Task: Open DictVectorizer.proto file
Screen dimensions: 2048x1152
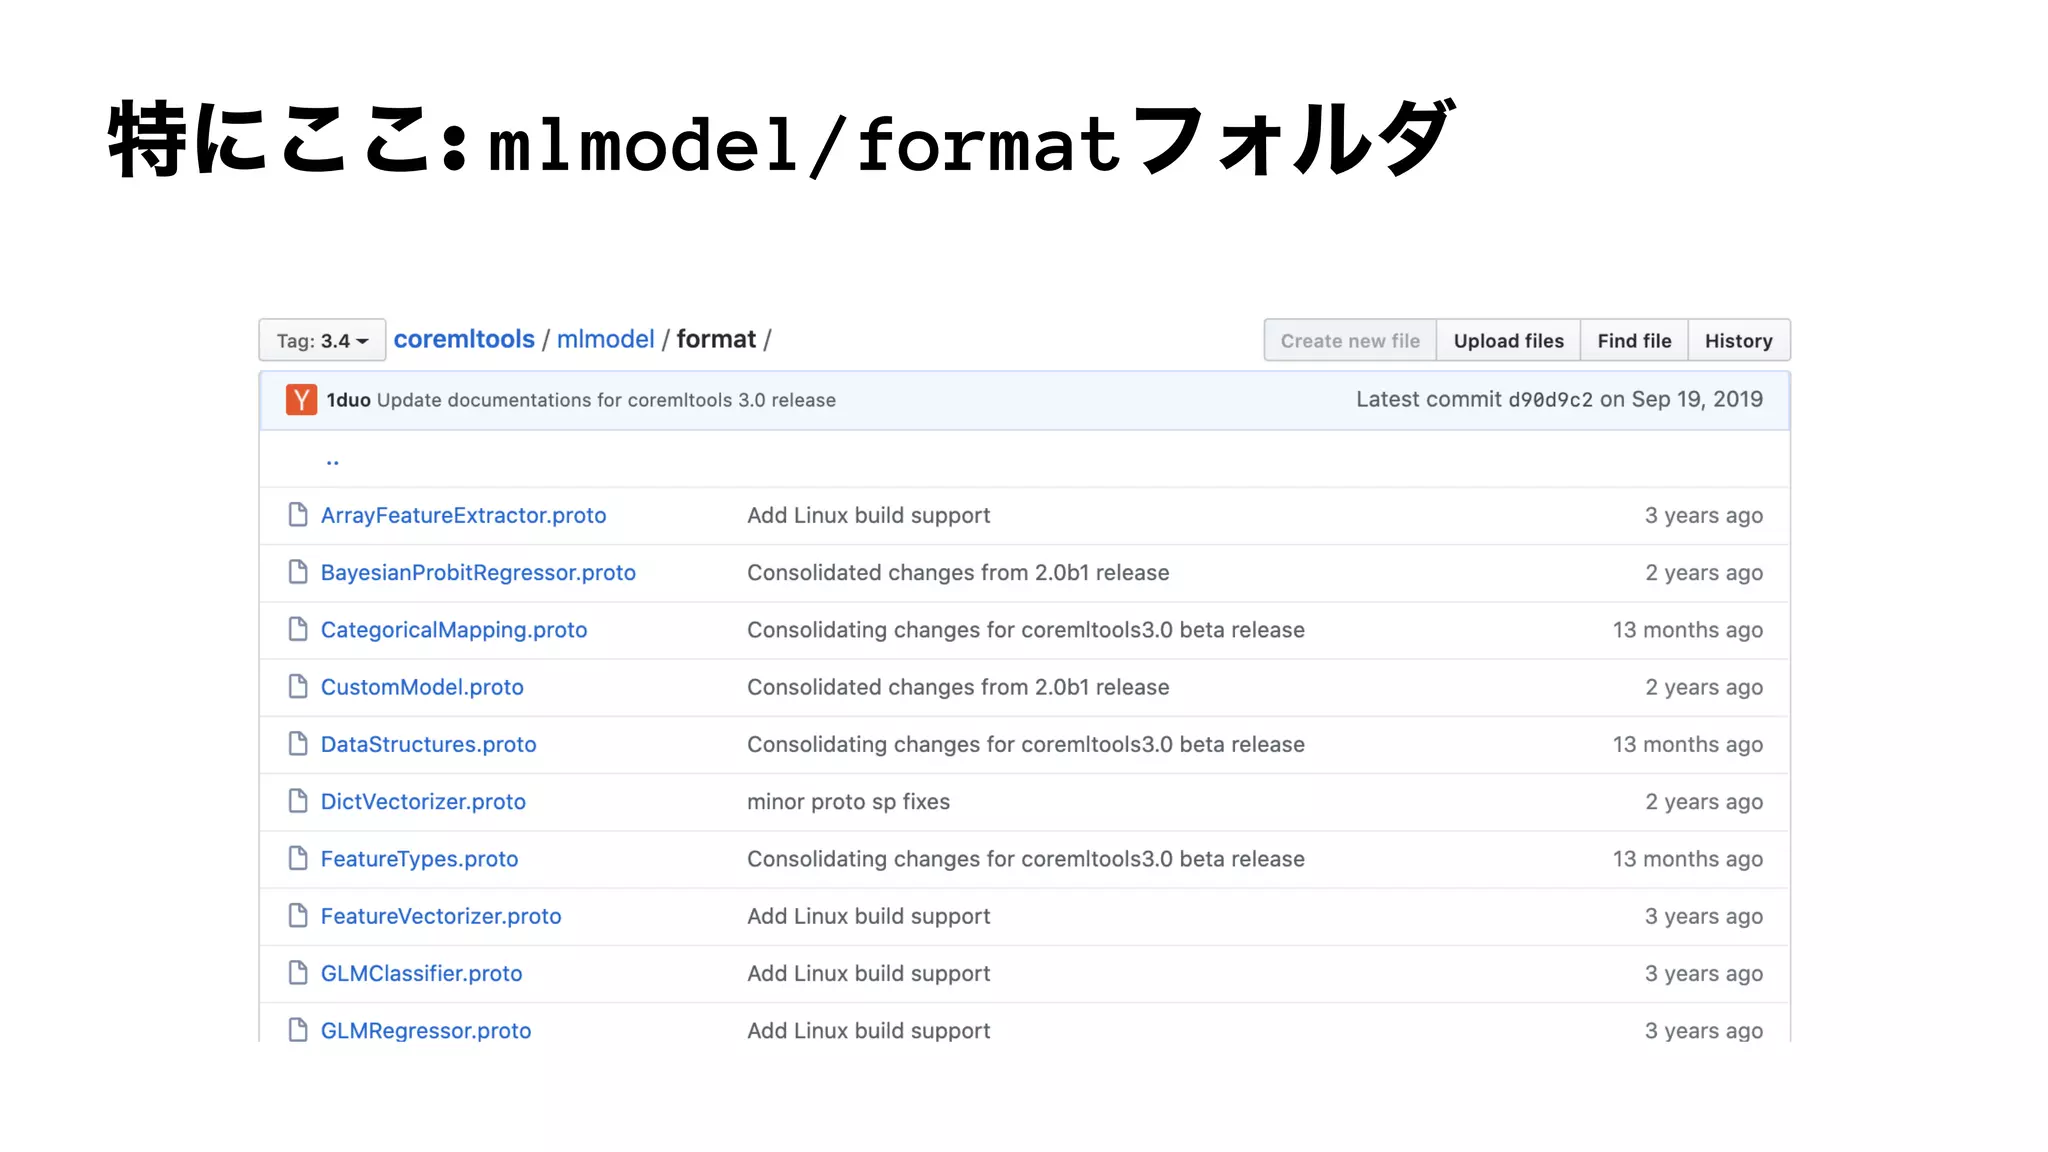Action: click(423, 802)
